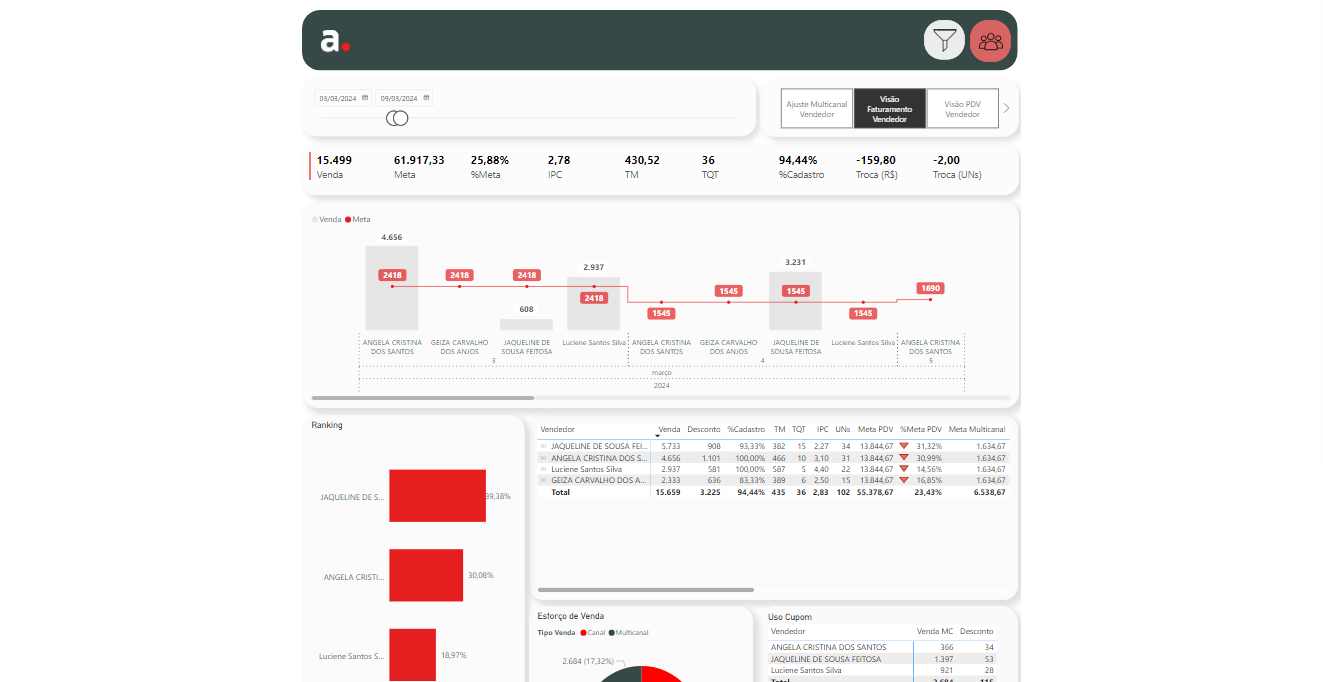Sort Uso Cupom table by Venda MC header
Viewport: 1323px width, 682px height.
[x=935, y=632]
